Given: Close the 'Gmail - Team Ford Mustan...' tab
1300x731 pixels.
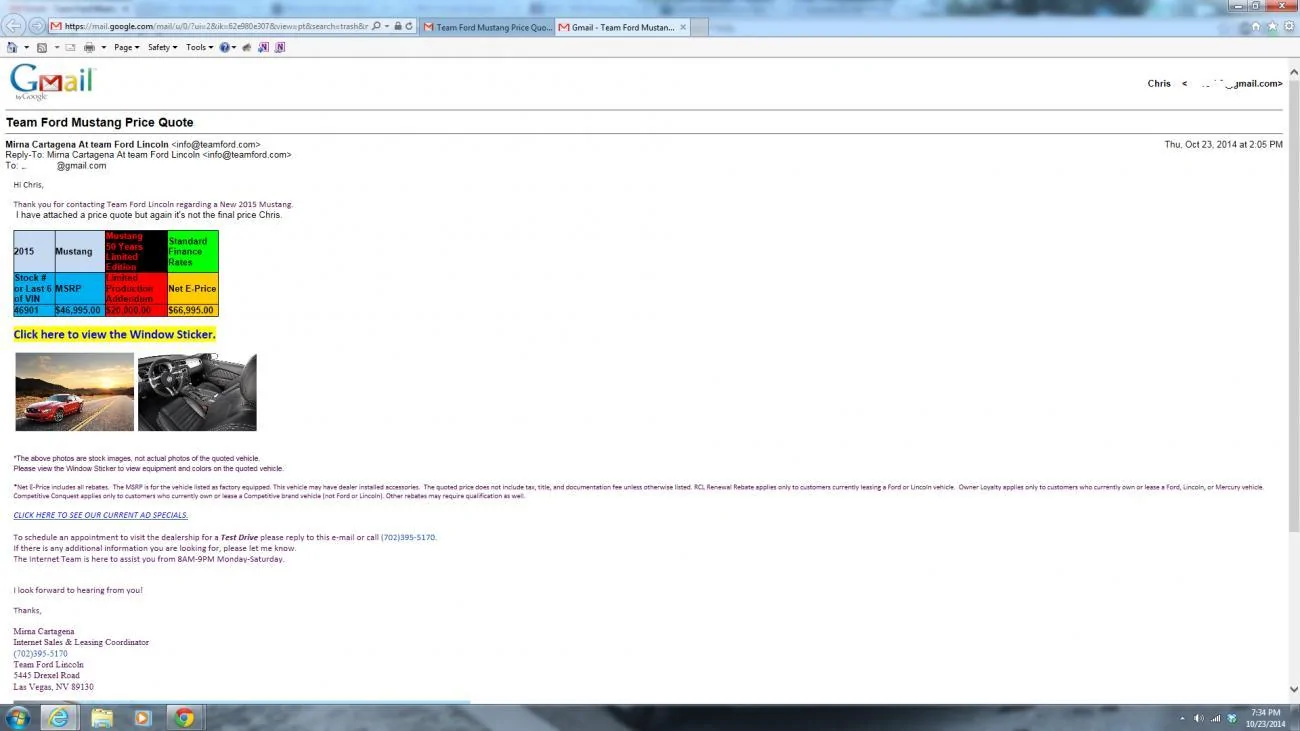Looking at the screenshot, I should (683, 27).
